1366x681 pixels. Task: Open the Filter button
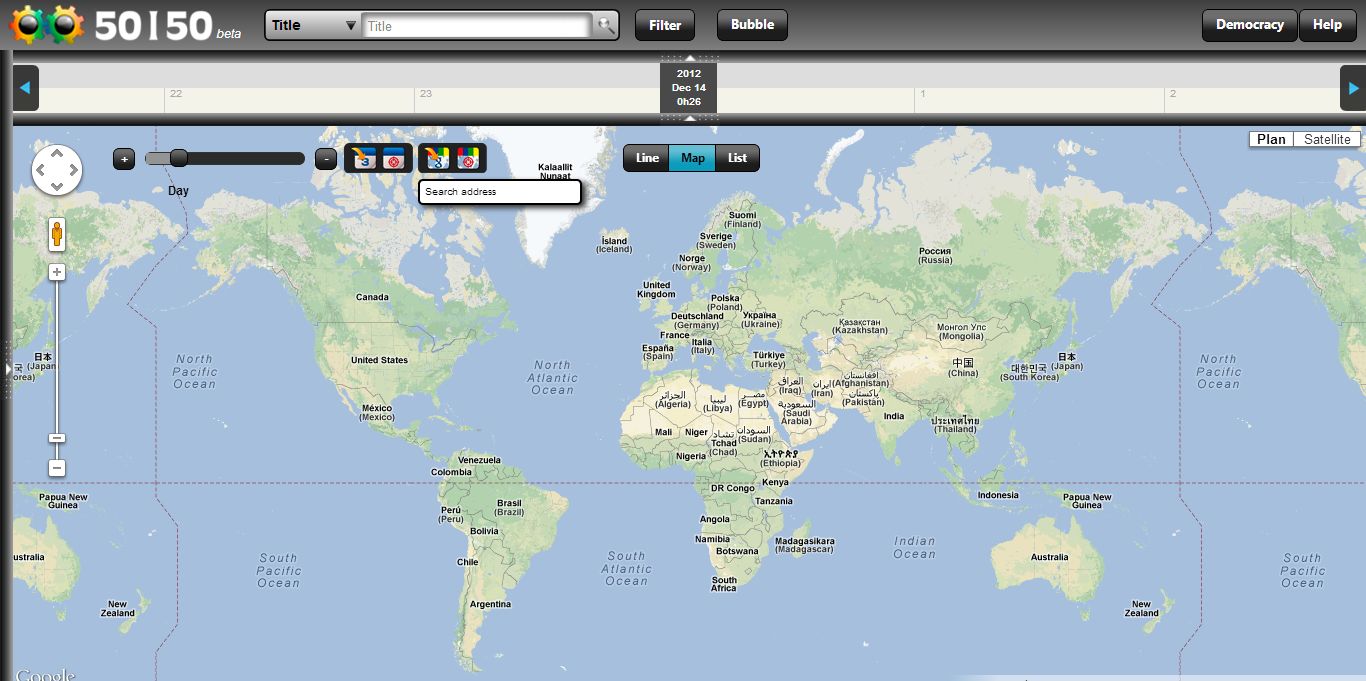click(665, 26)
